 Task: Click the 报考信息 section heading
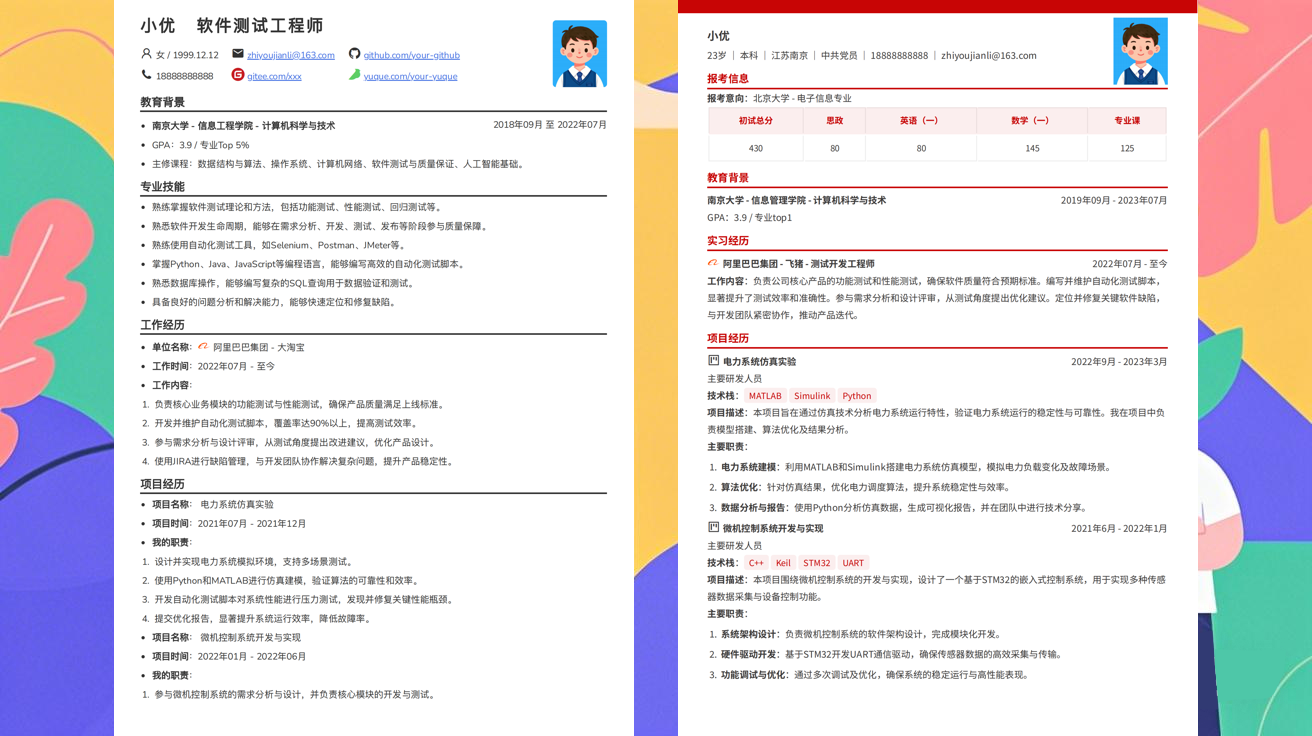click(728, 79)
